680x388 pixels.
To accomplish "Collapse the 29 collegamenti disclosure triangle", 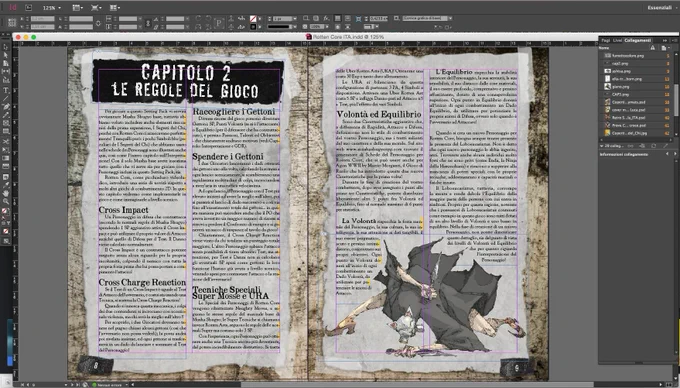I will coord(602,146).
